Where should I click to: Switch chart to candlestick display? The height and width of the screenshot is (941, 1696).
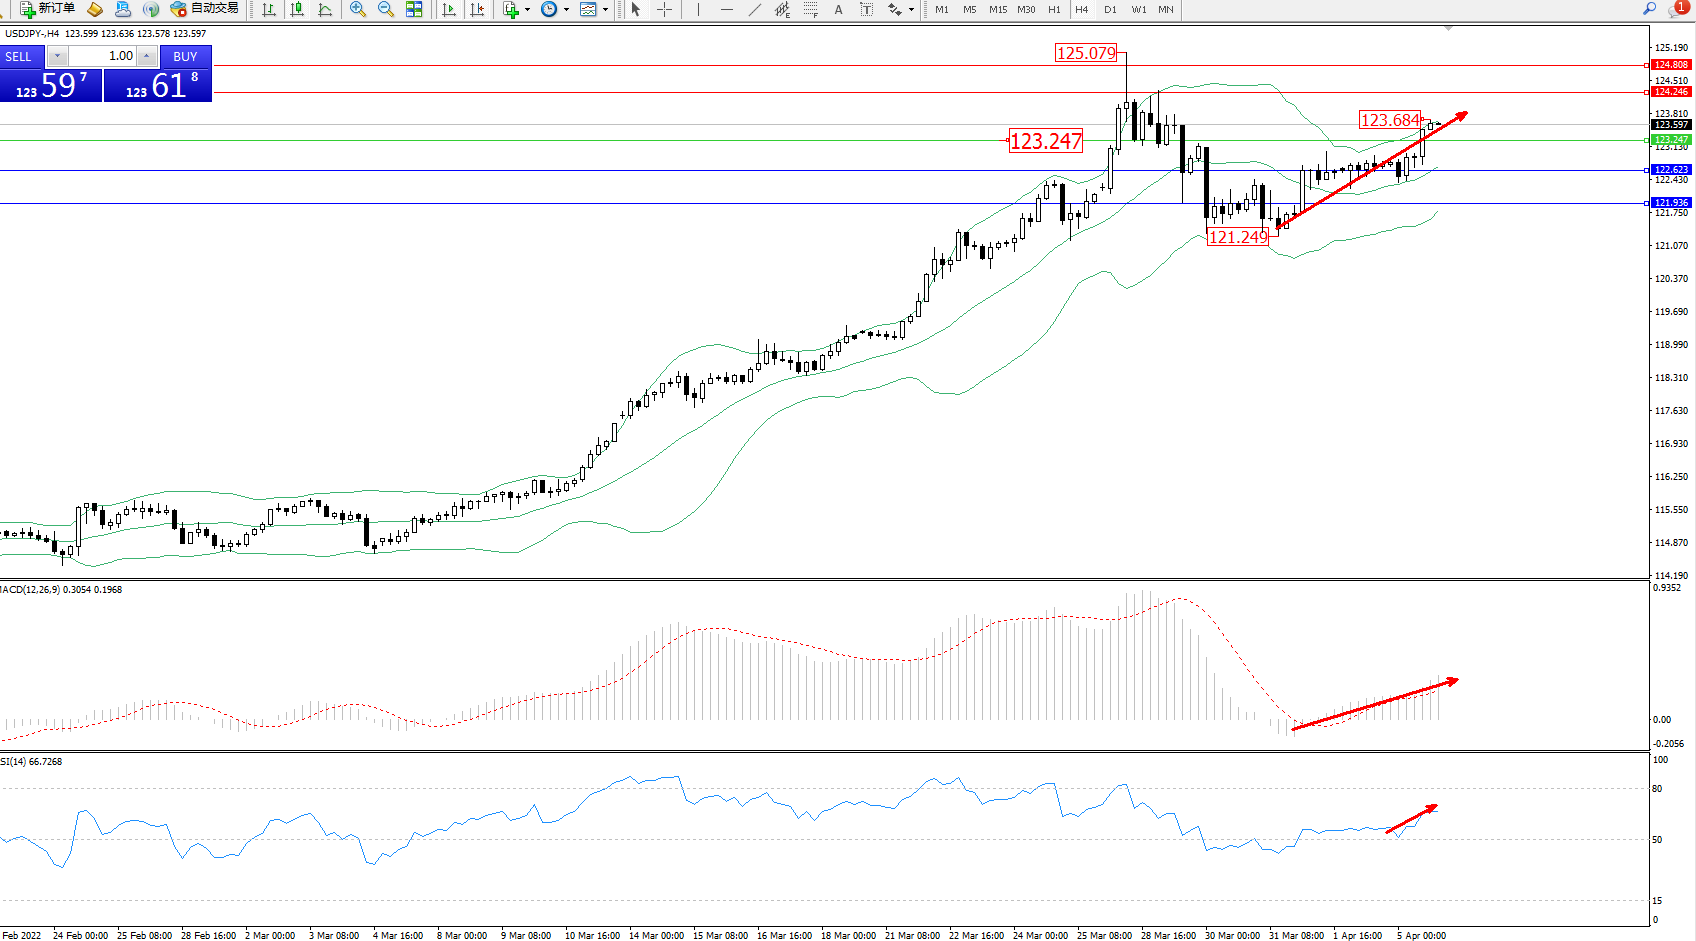click(297, 9)
